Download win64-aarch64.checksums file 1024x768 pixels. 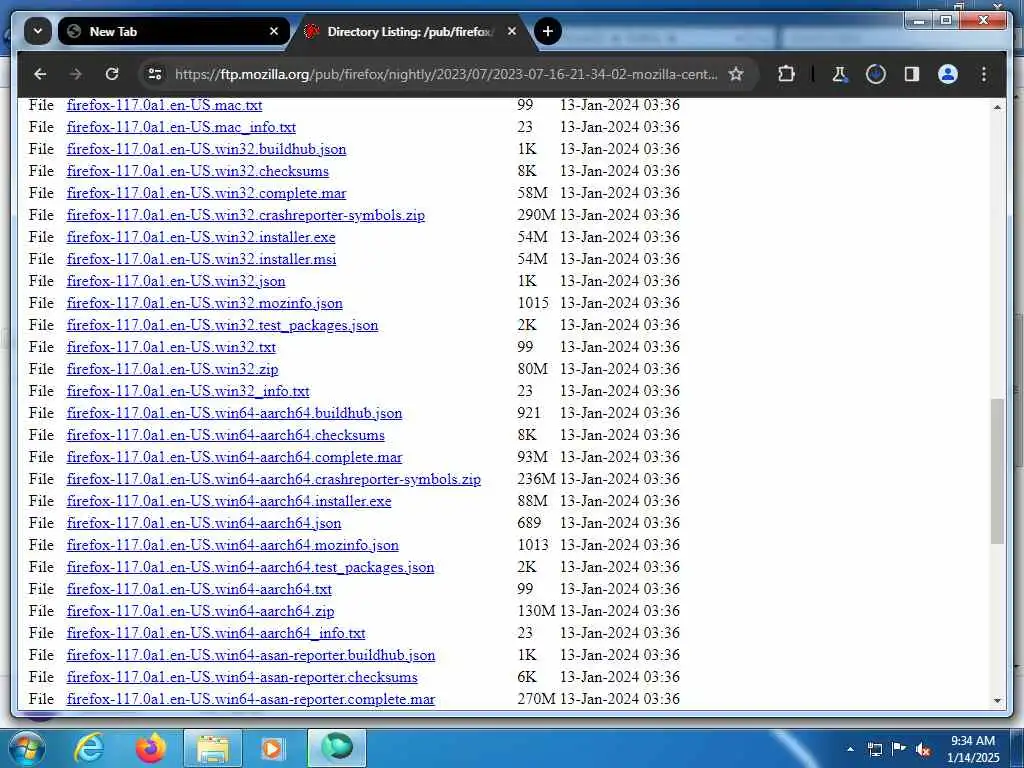pos(225,435)
